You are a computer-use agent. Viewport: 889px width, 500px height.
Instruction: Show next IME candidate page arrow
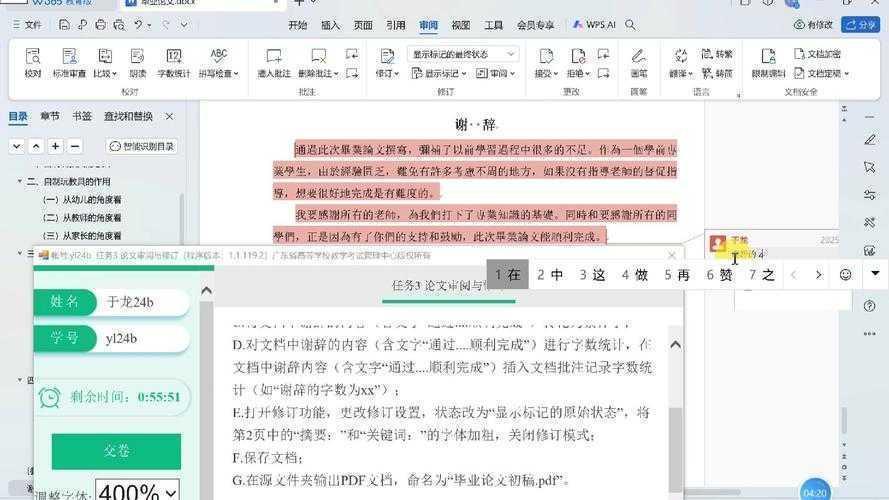pos(818,274)
